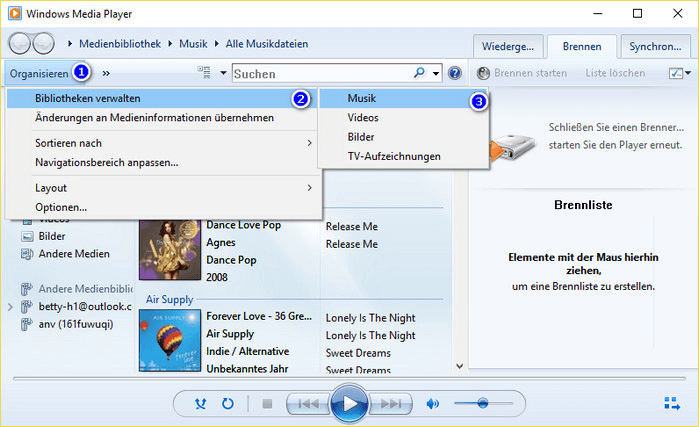
Task: Click Liste löschen button
Action: 615,73
